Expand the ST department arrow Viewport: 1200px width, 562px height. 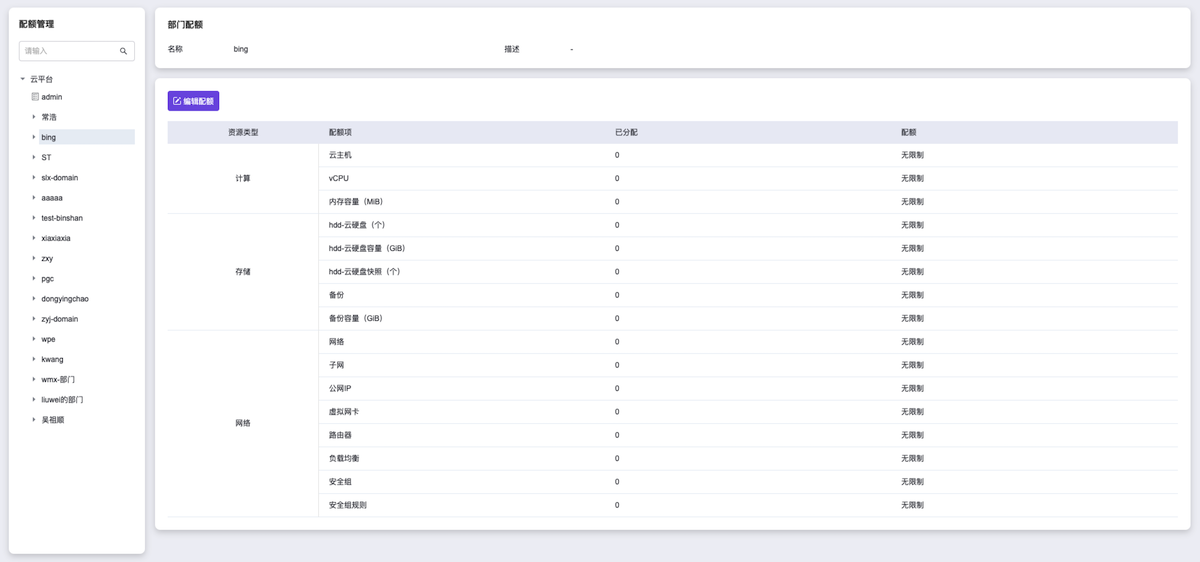coord(34,157)
